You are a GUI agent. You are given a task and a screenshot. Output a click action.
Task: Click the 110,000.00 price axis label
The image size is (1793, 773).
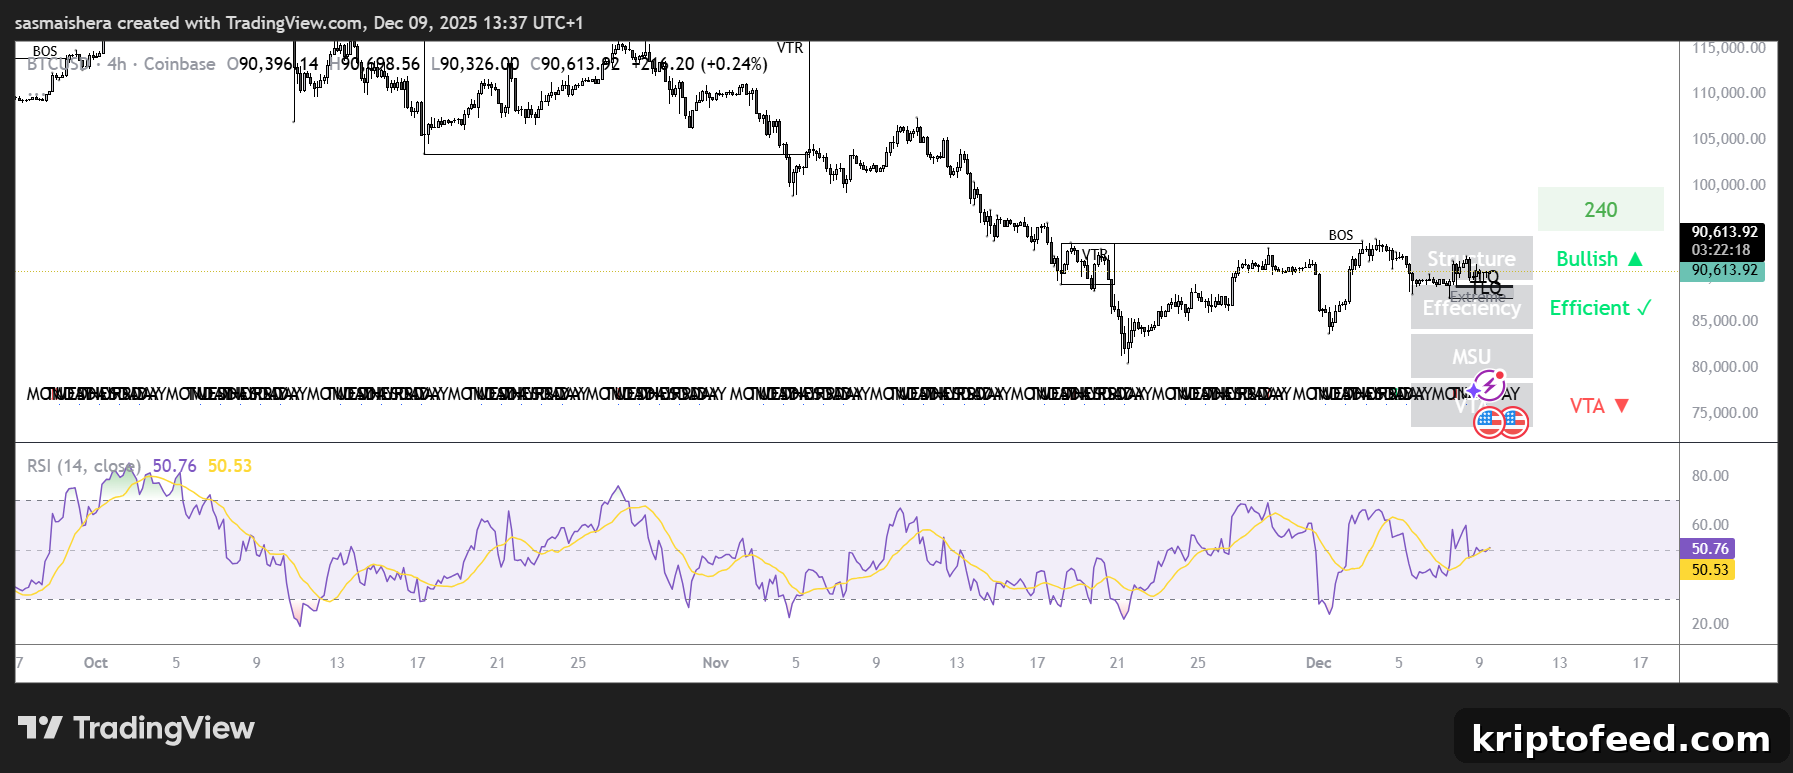tap(1728, 93)
